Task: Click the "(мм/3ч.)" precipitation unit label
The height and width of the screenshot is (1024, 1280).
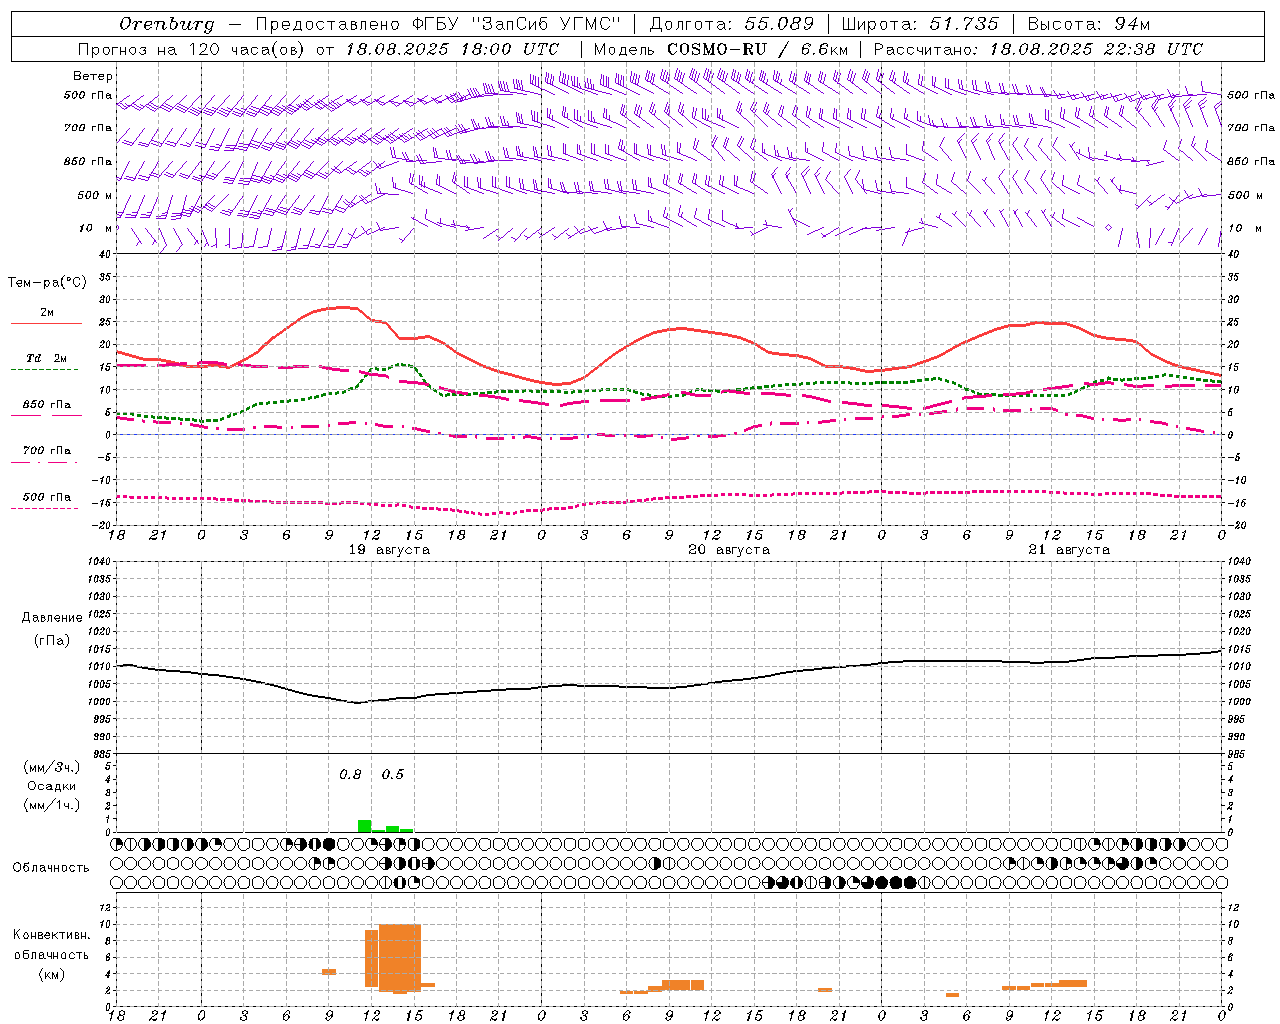Action: point(52,767)
